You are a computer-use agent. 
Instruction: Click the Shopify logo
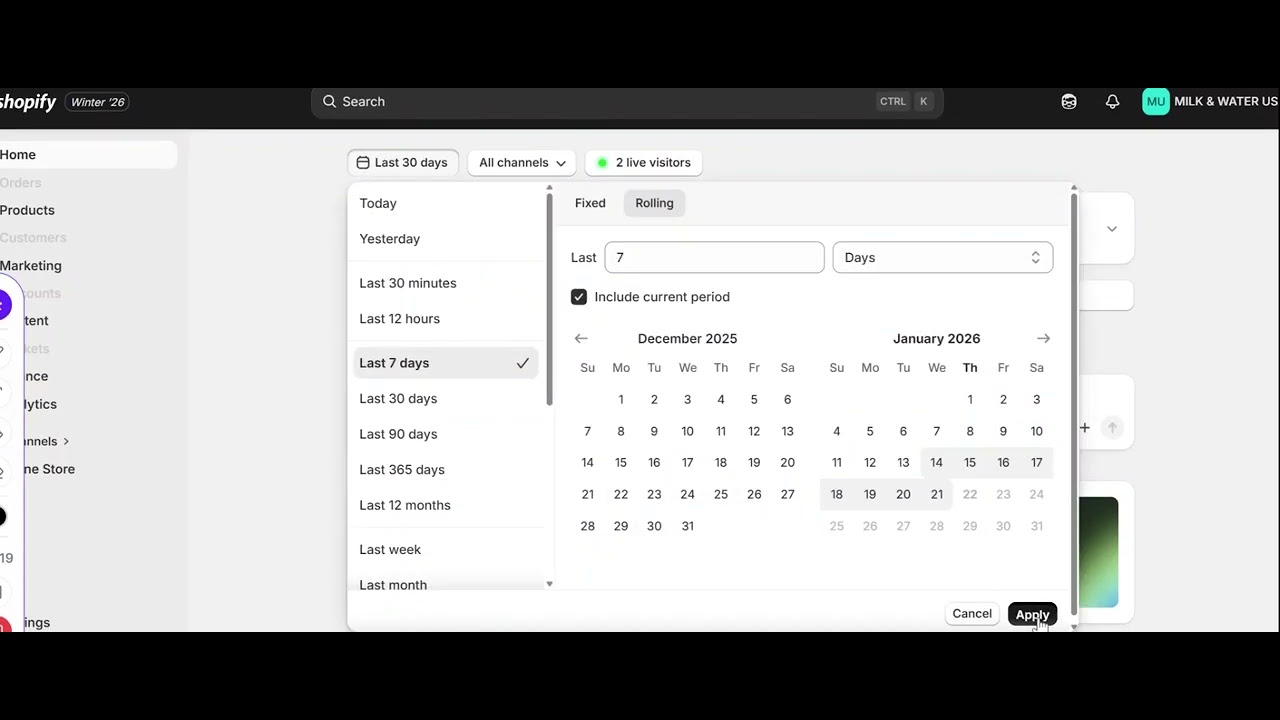28,102
